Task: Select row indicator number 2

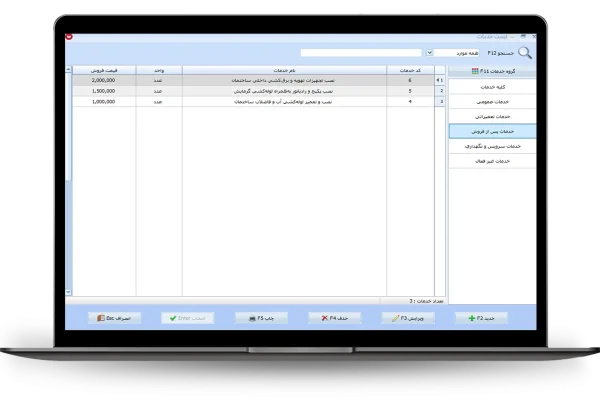Action: coord(440,91)
